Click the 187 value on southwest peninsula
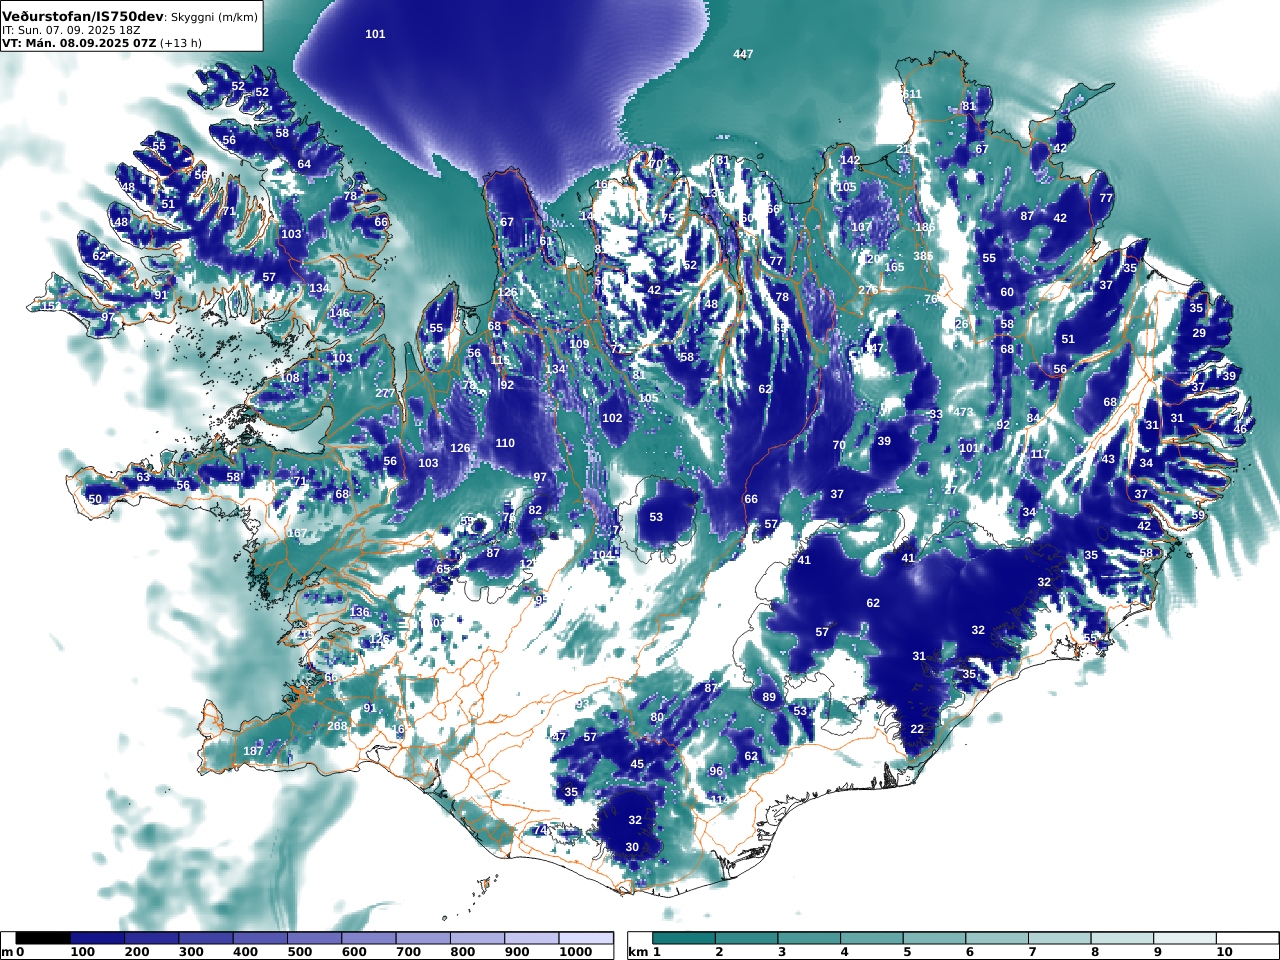 coord(253,751)
